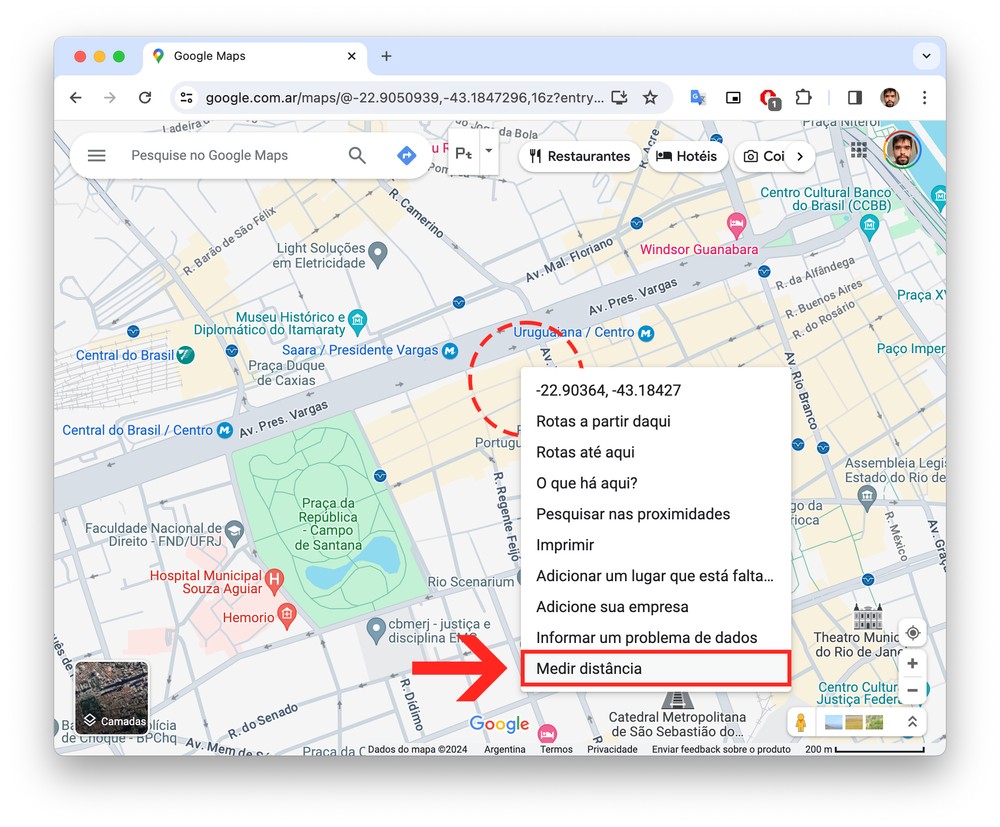Expand the map imagery strip
Image resolution: width=1000 pixels, height=827 pixels.
tap(912, 721)
